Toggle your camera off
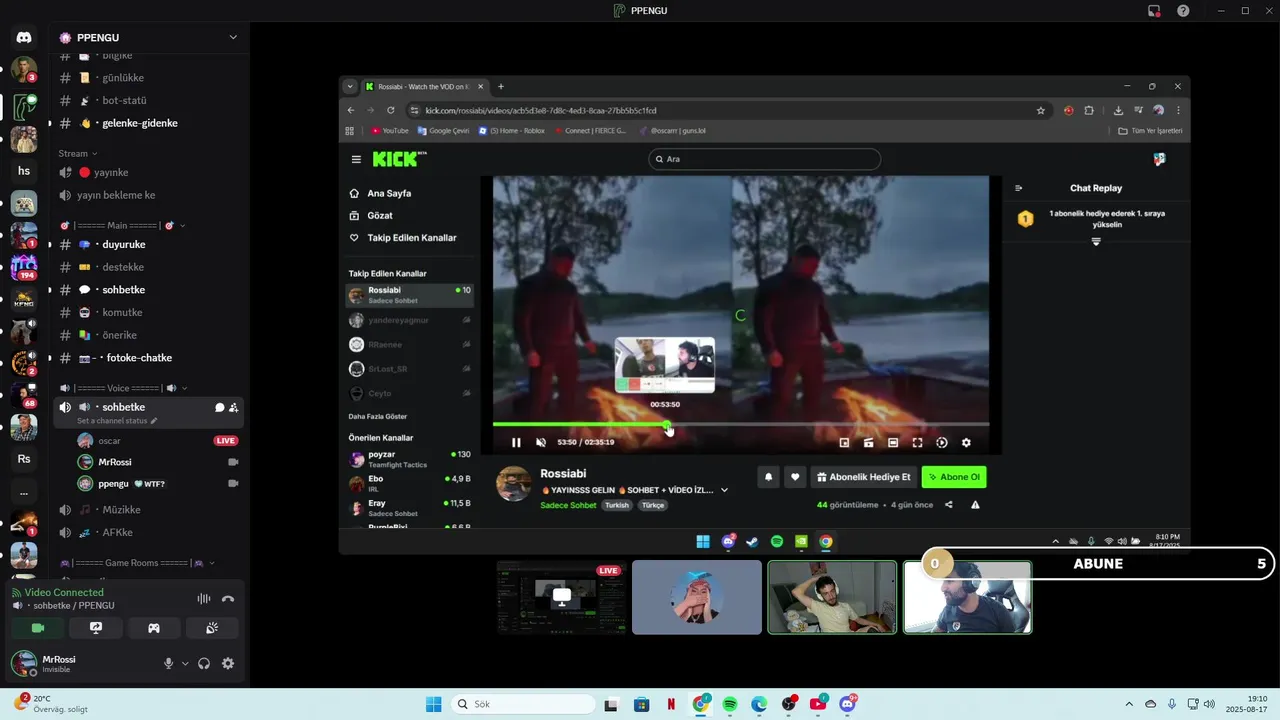This screenshot has width=1280, height=720. click(38, 628)
